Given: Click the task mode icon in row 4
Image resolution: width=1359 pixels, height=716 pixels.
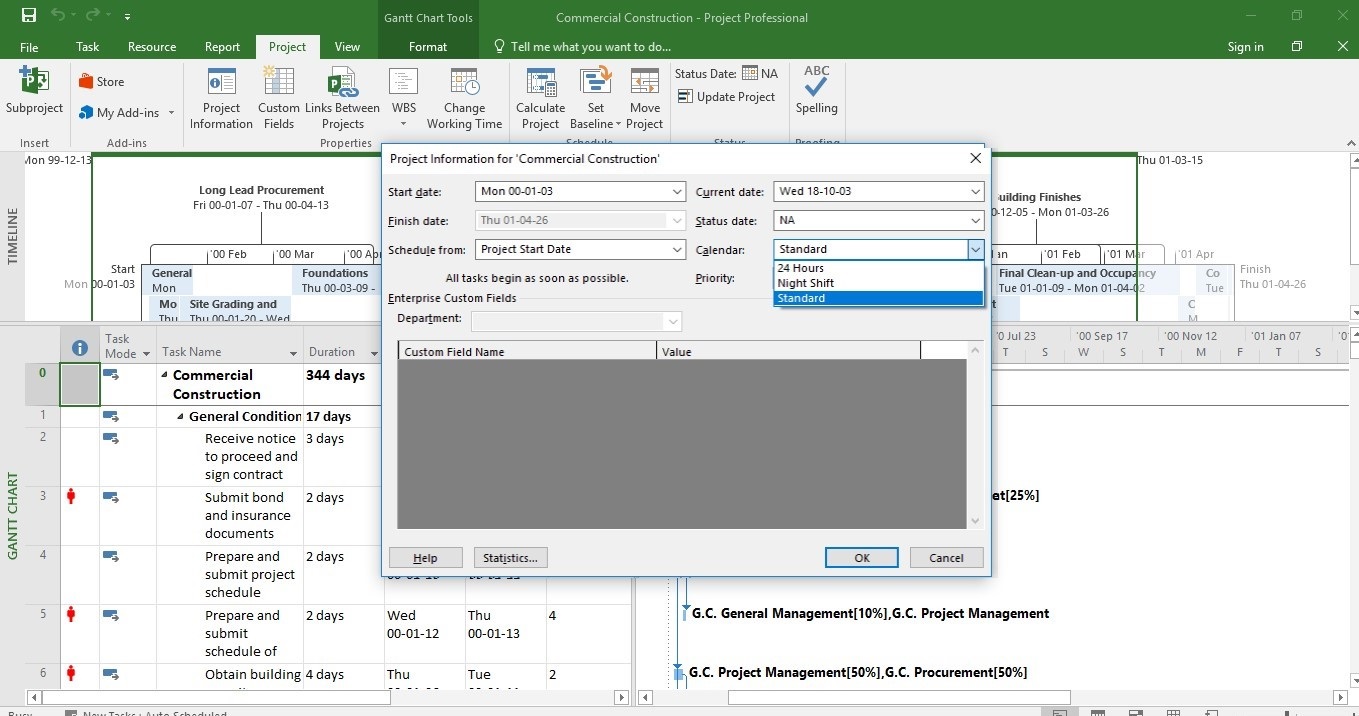Looking at the screenshot, I should (111, 556).
